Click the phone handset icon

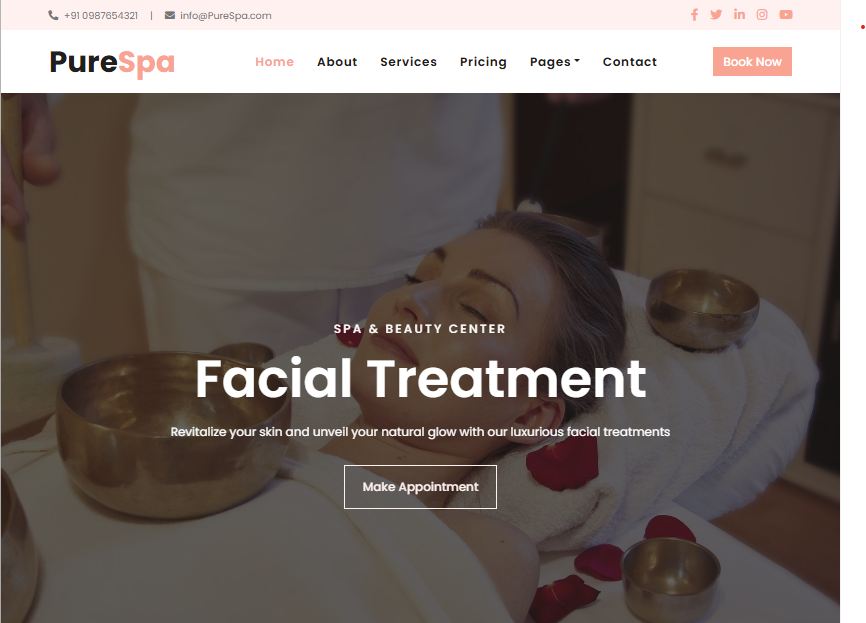click(x=53, y=15)
